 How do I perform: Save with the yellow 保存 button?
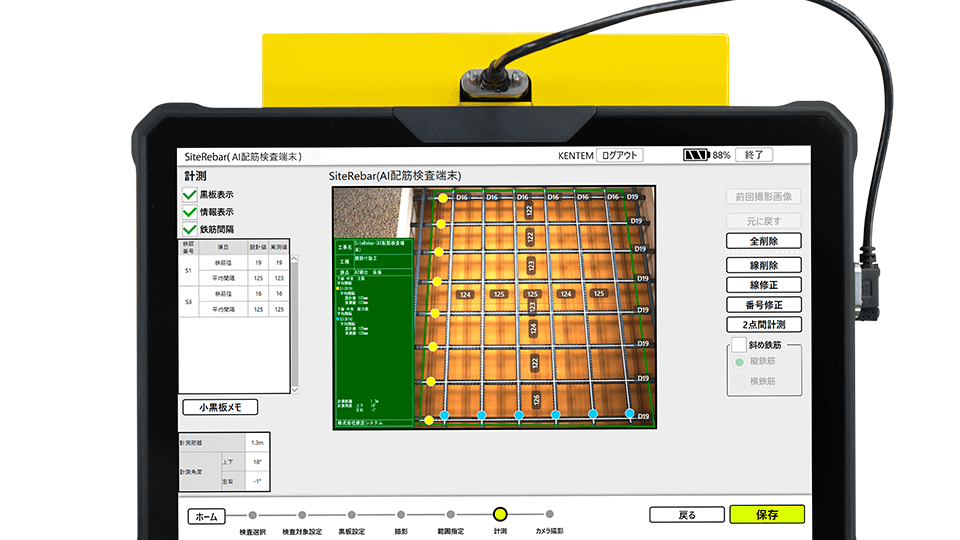pos(767,514)
